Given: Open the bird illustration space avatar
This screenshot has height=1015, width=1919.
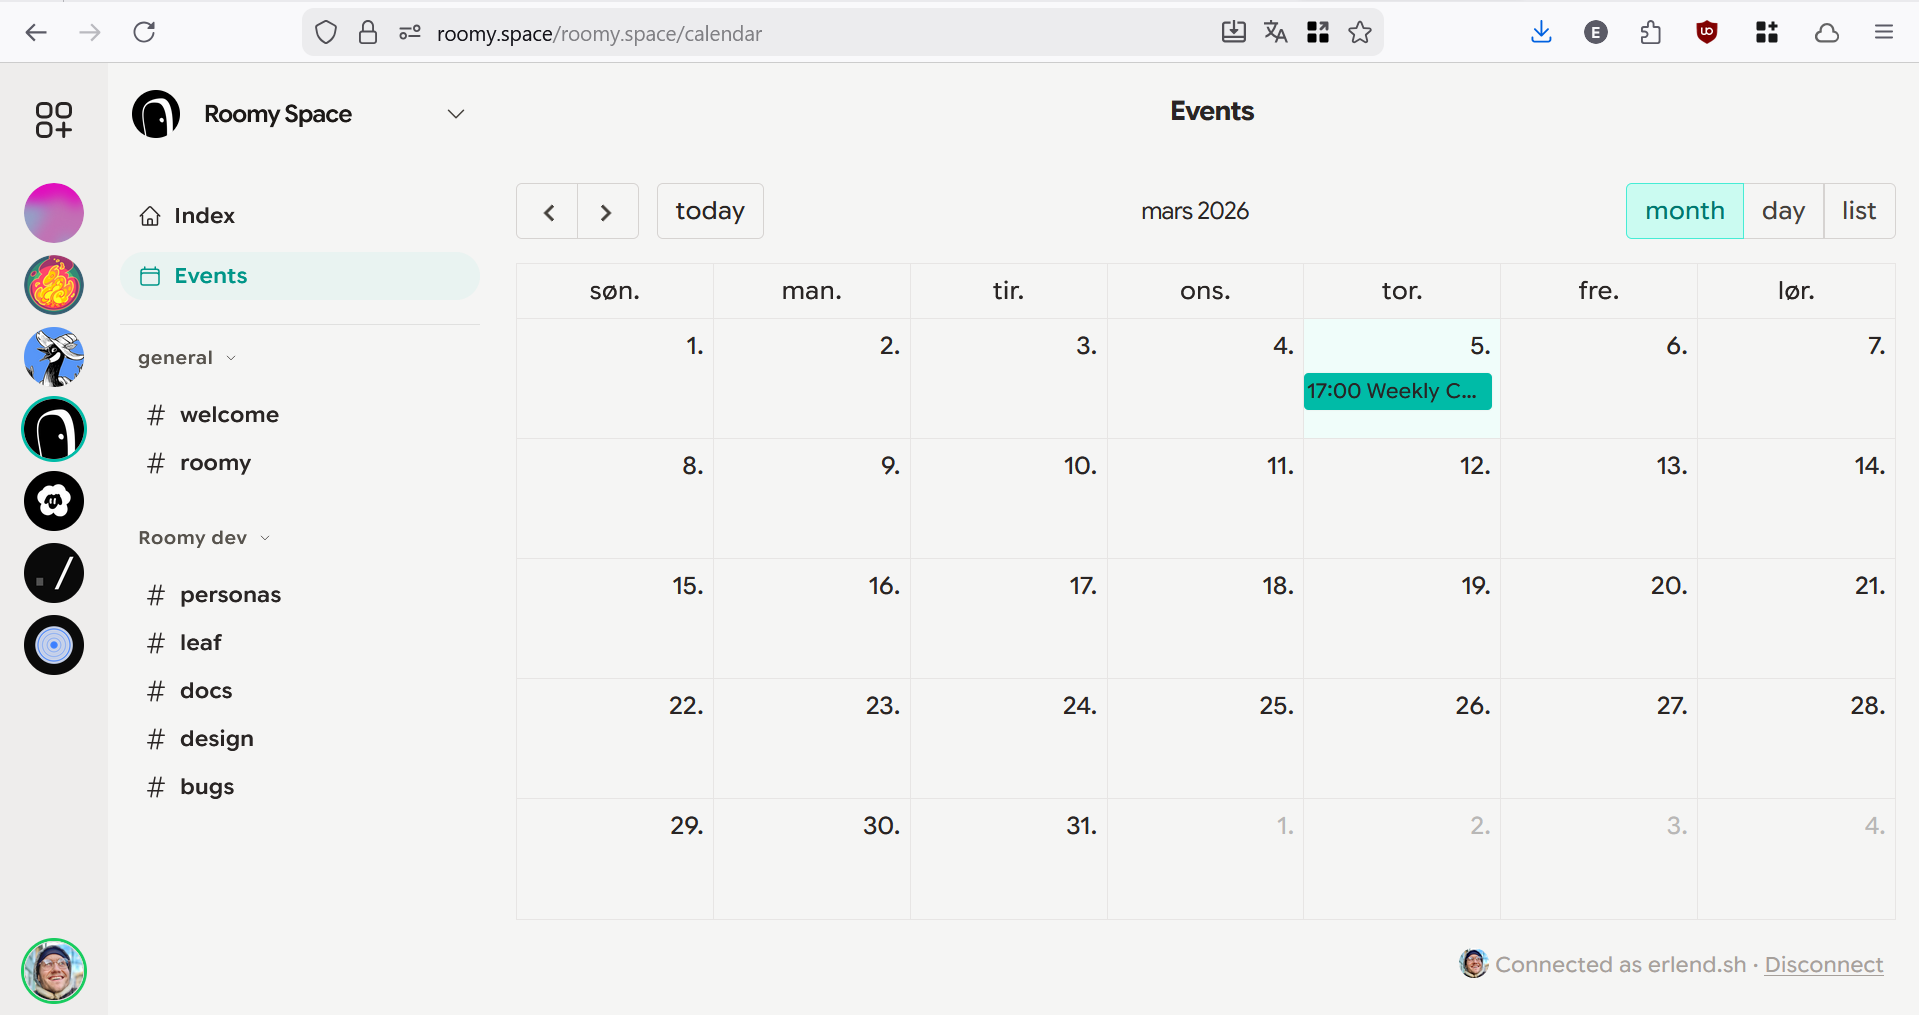Looking at the screenshot, I should point(54,357).
